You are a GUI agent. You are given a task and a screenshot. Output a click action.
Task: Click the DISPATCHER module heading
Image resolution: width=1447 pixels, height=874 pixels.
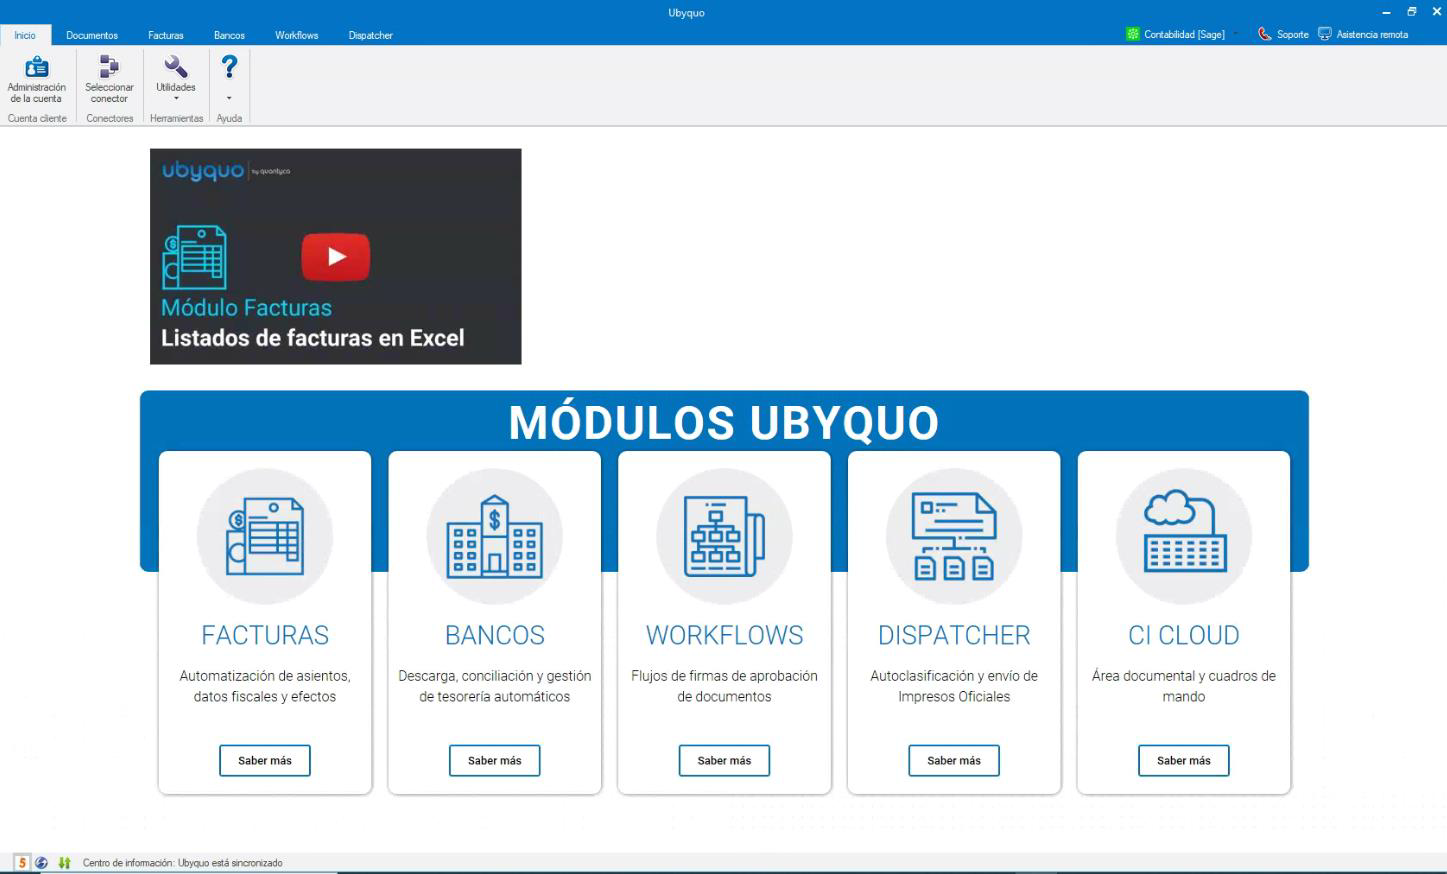[x=954, y=635]
